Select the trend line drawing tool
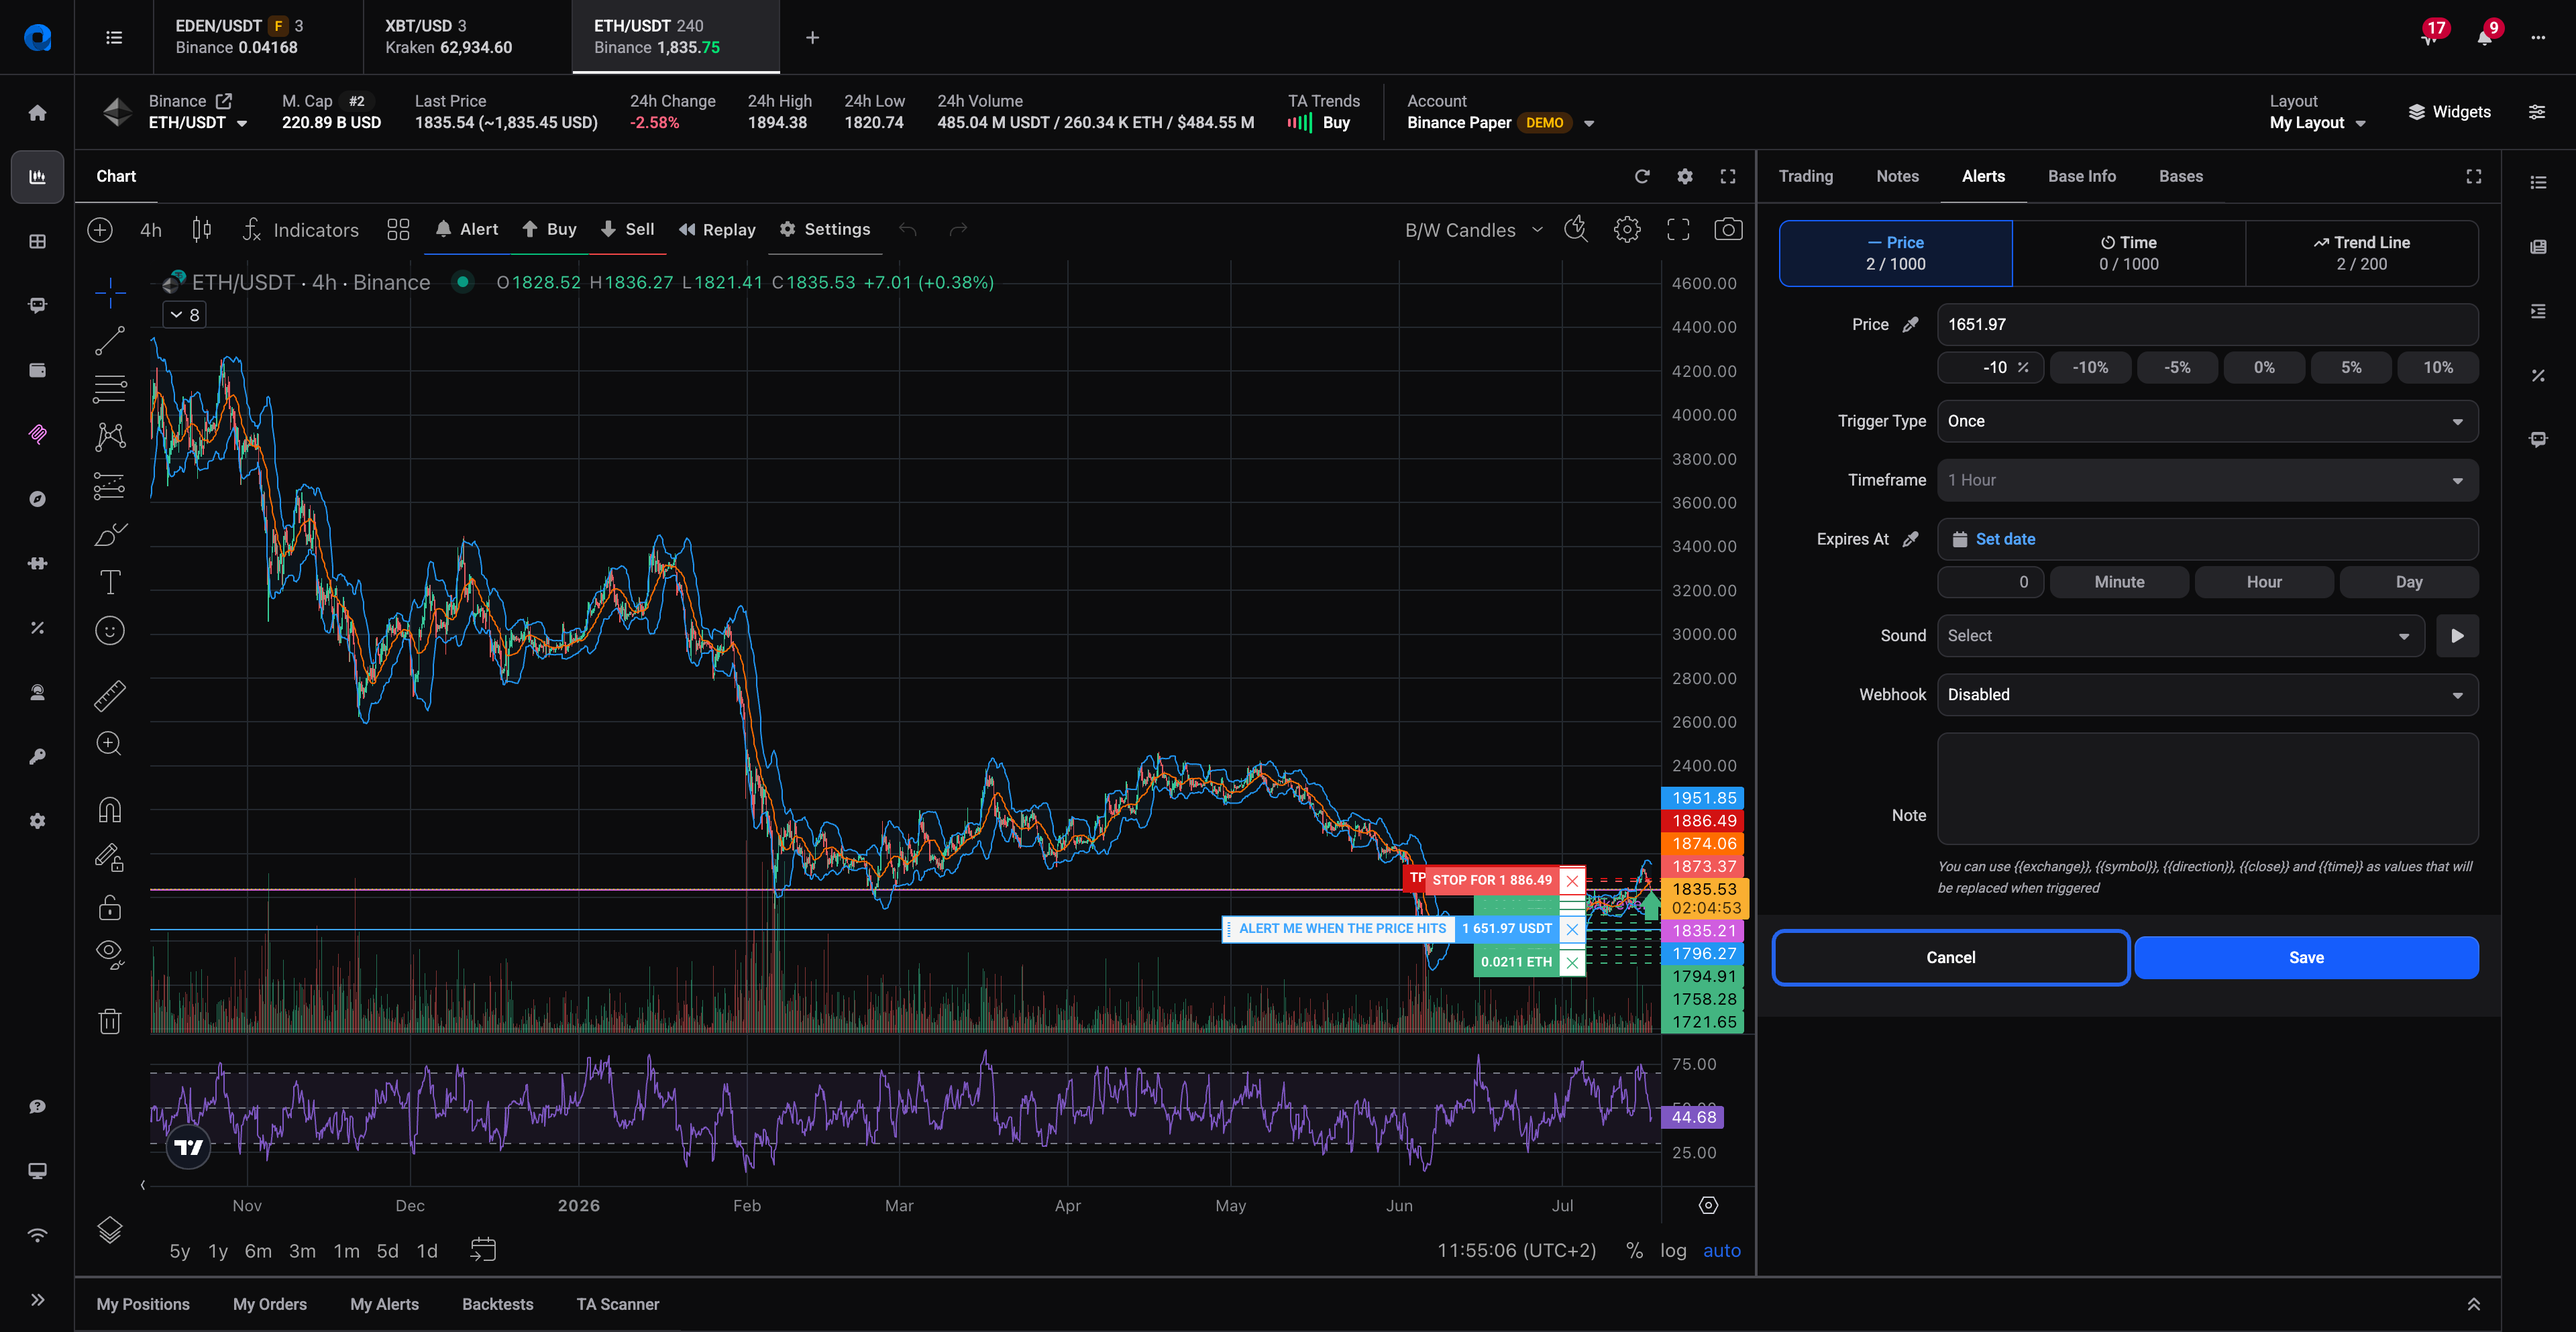The width and height of the screenshot is (2576, 1332). (x=110, y=340)
